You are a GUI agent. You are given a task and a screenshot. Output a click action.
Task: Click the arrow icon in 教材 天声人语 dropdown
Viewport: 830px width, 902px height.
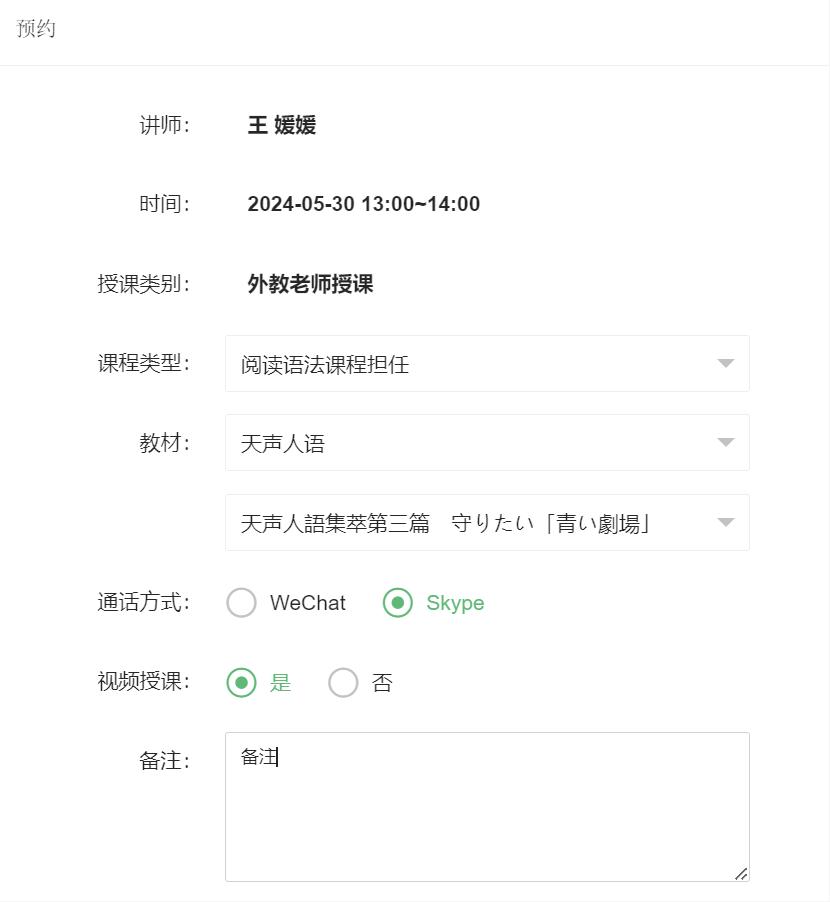point(726,443)
